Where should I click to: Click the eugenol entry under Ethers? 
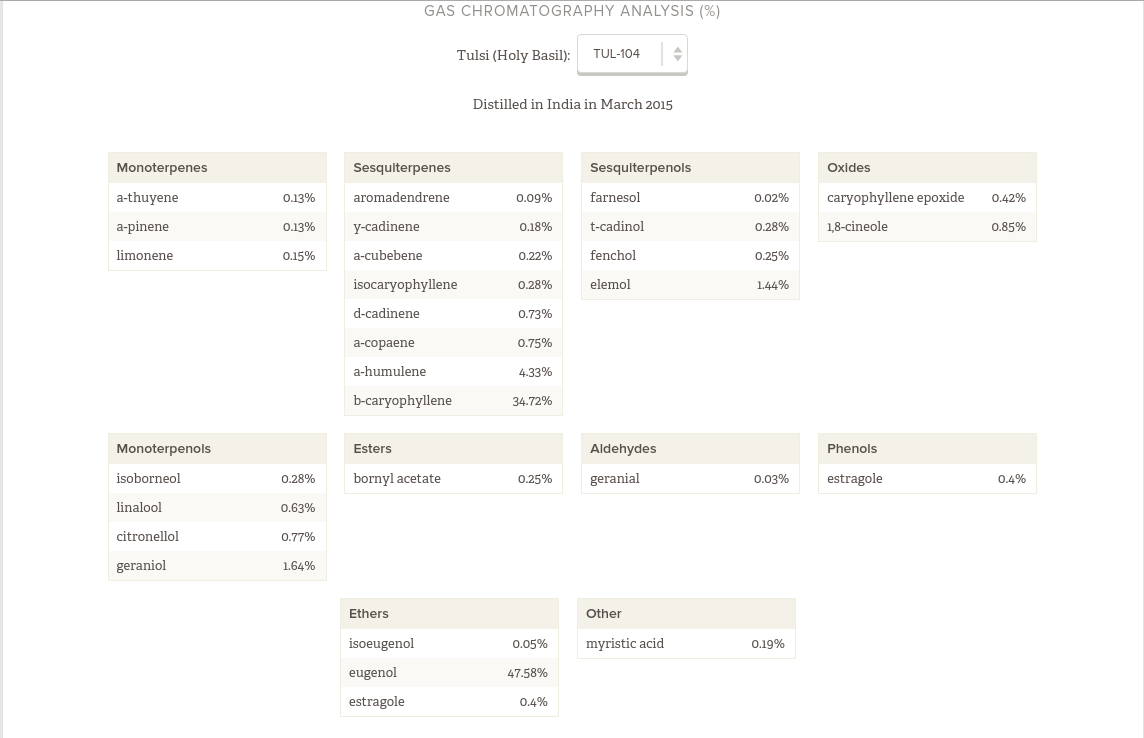(x=449, y=672)
